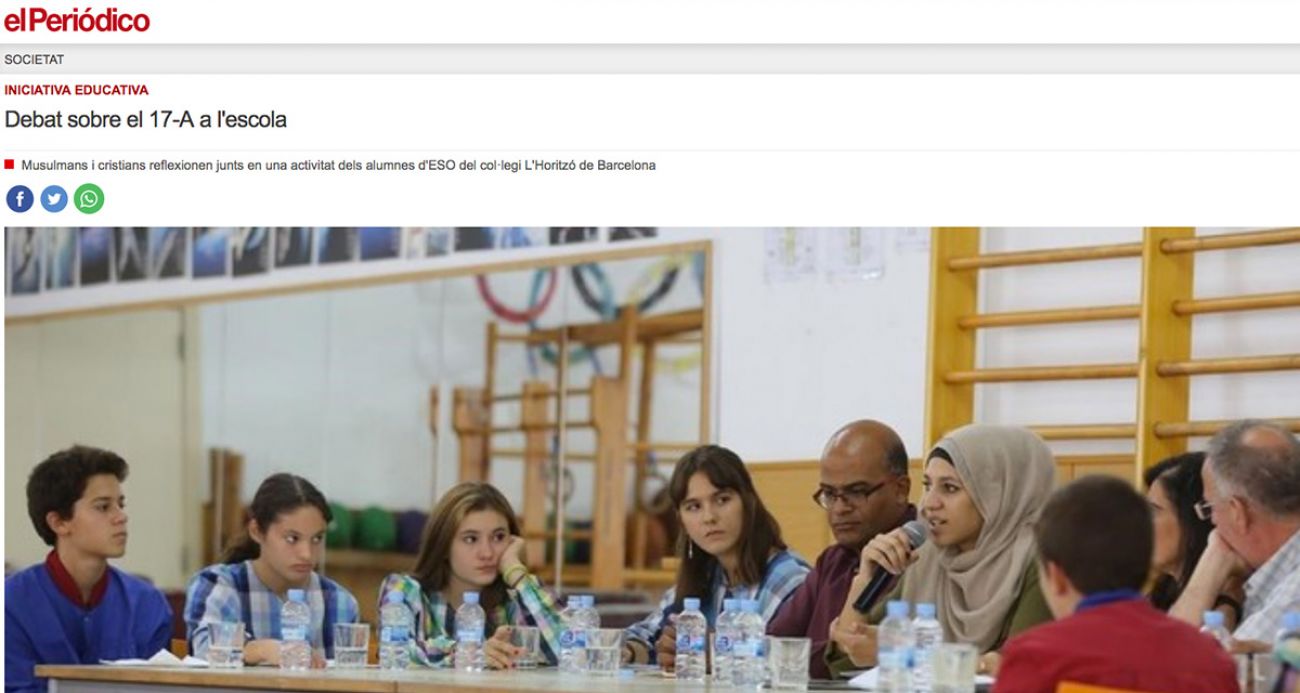Screen dimensions: 1300x693
Task: Click the red square bullet before subtitle
Action: pos(9,164)
